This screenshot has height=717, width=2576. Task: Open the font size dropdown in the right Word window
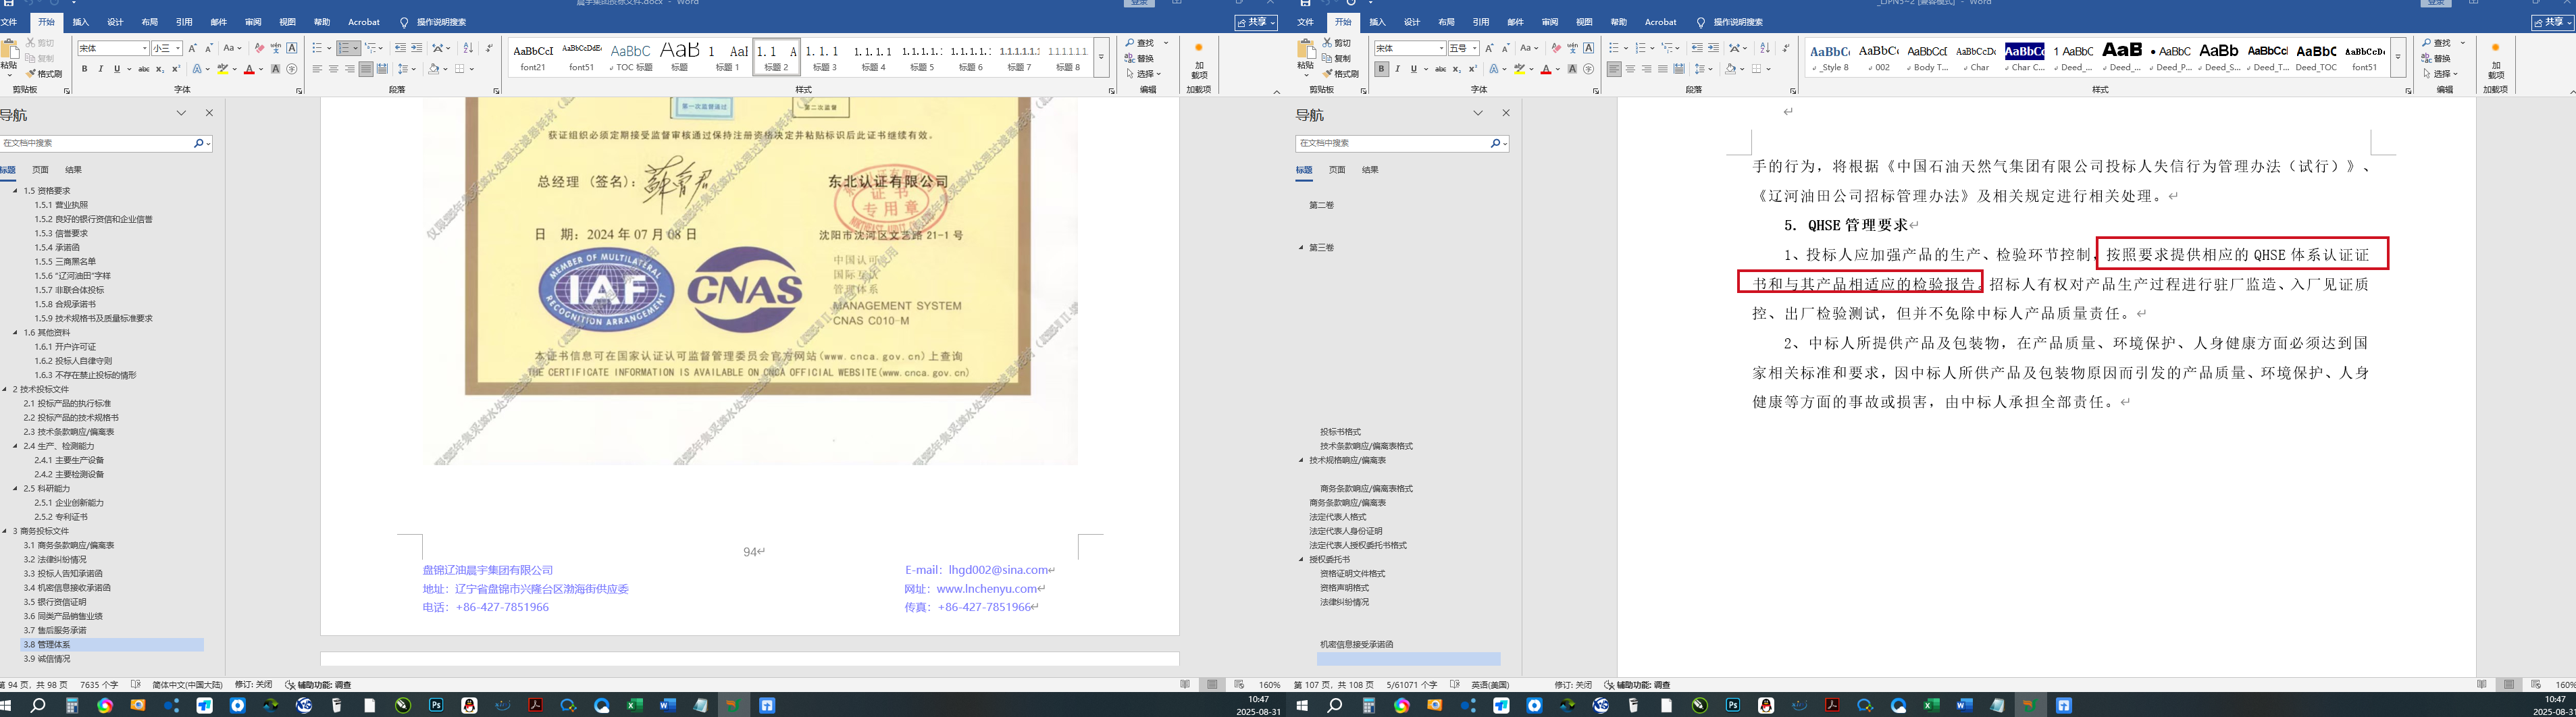coord(1475,48)
